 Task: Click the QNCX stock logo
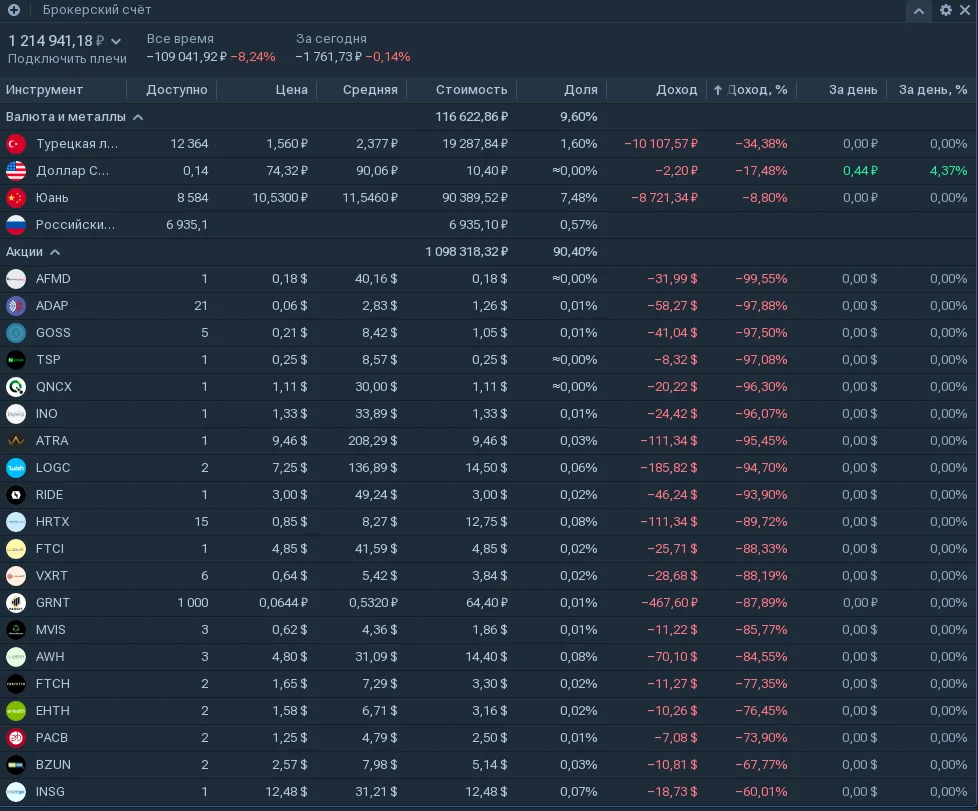pyautogui.click(x=16, y=387)
